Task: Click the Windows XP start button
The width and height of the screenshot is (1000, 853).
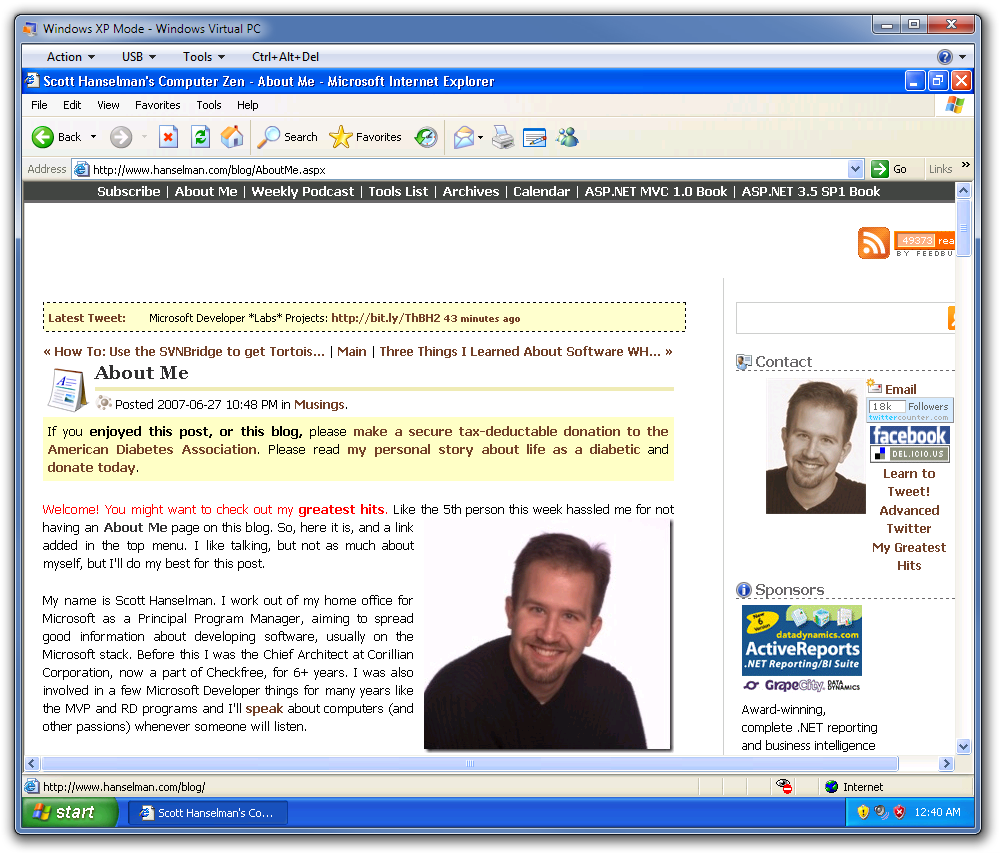Action: coord(70,812)
